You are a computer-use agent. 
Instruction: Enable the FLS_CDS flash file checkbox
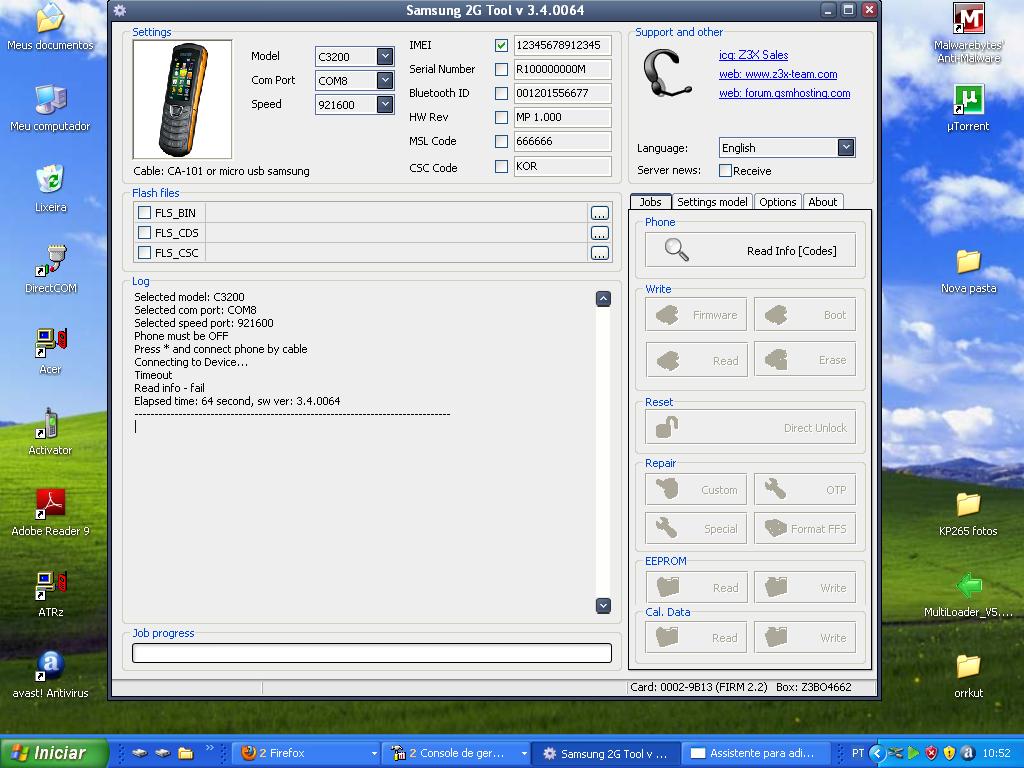[144, 232]
